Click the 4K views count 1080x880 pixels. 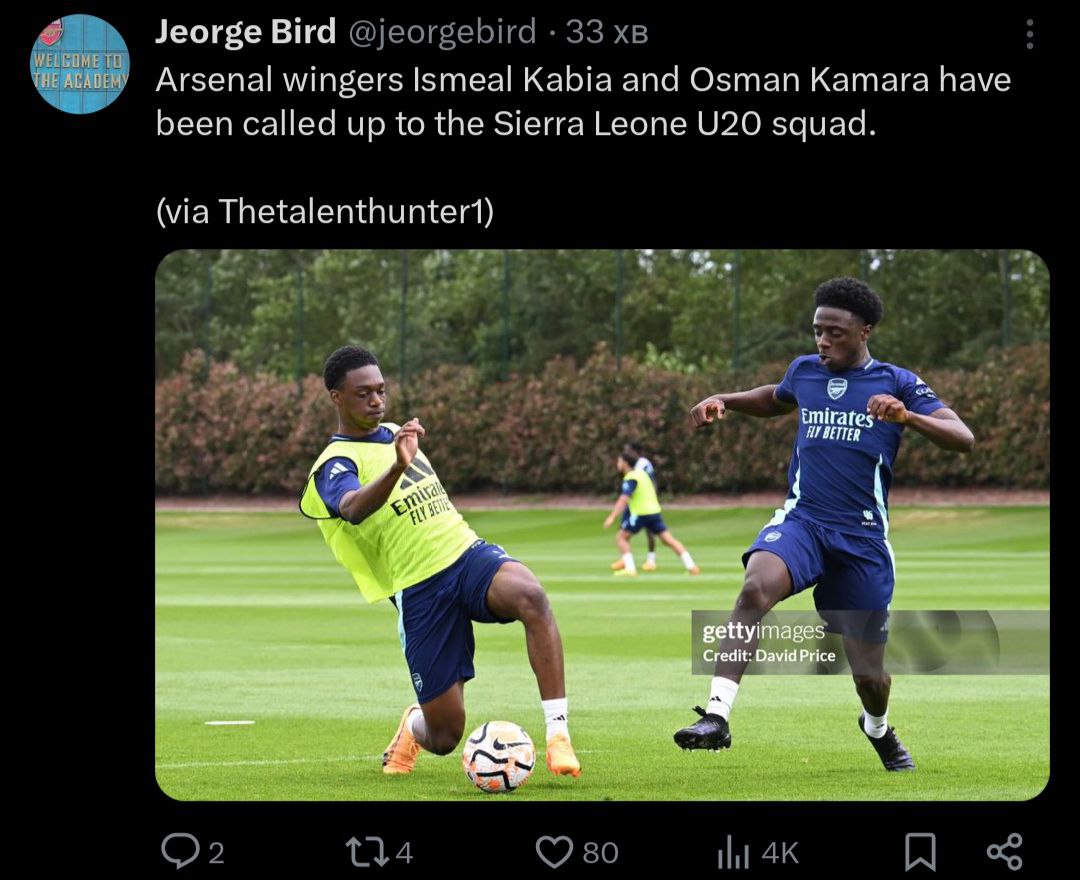tap(780, 853)
